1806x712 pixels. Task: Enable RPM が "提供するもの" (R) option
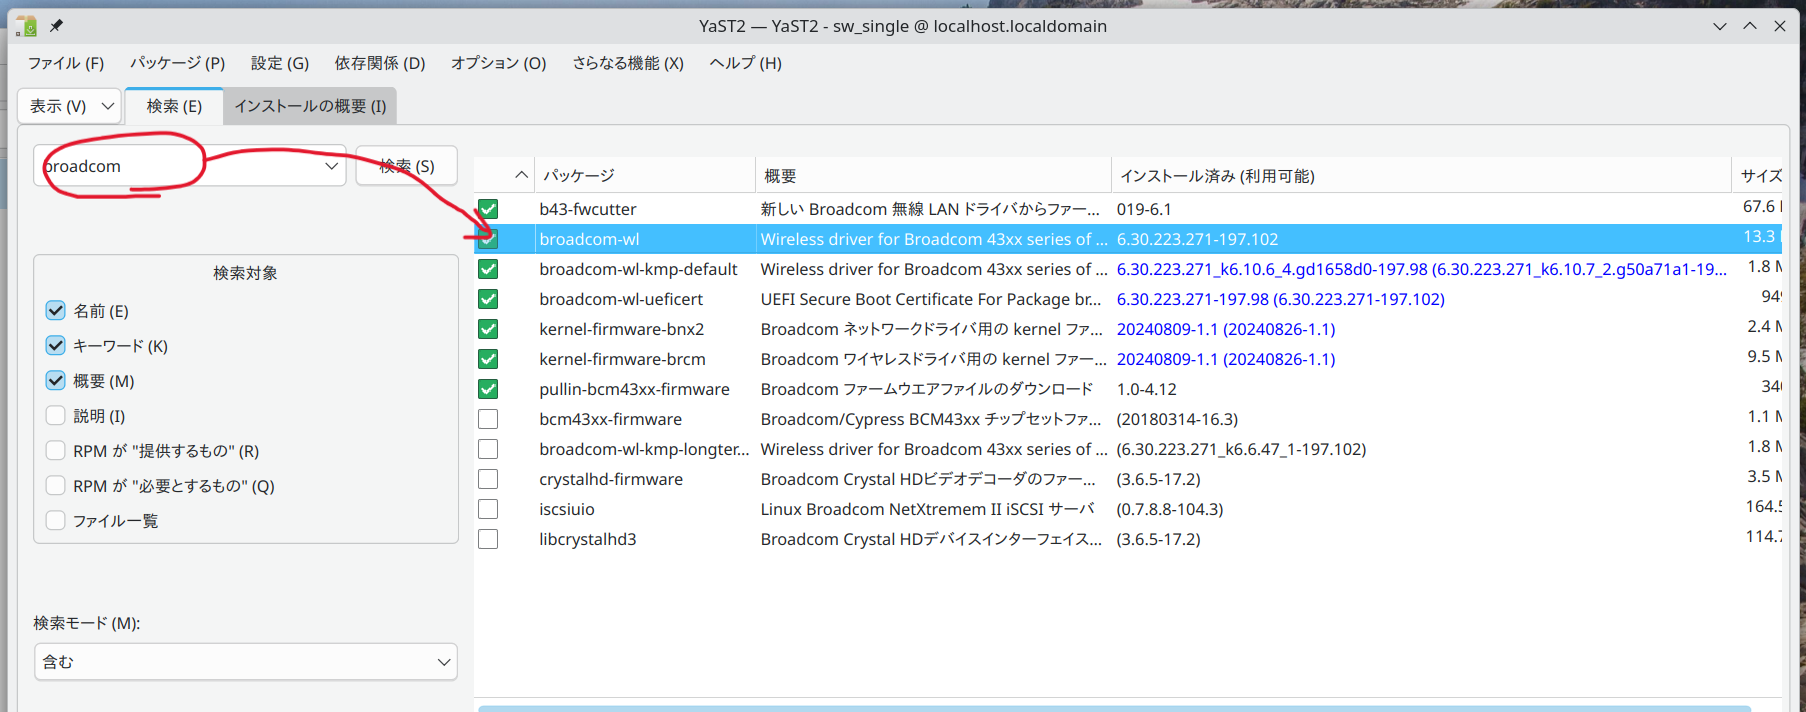tap(56, 451)
